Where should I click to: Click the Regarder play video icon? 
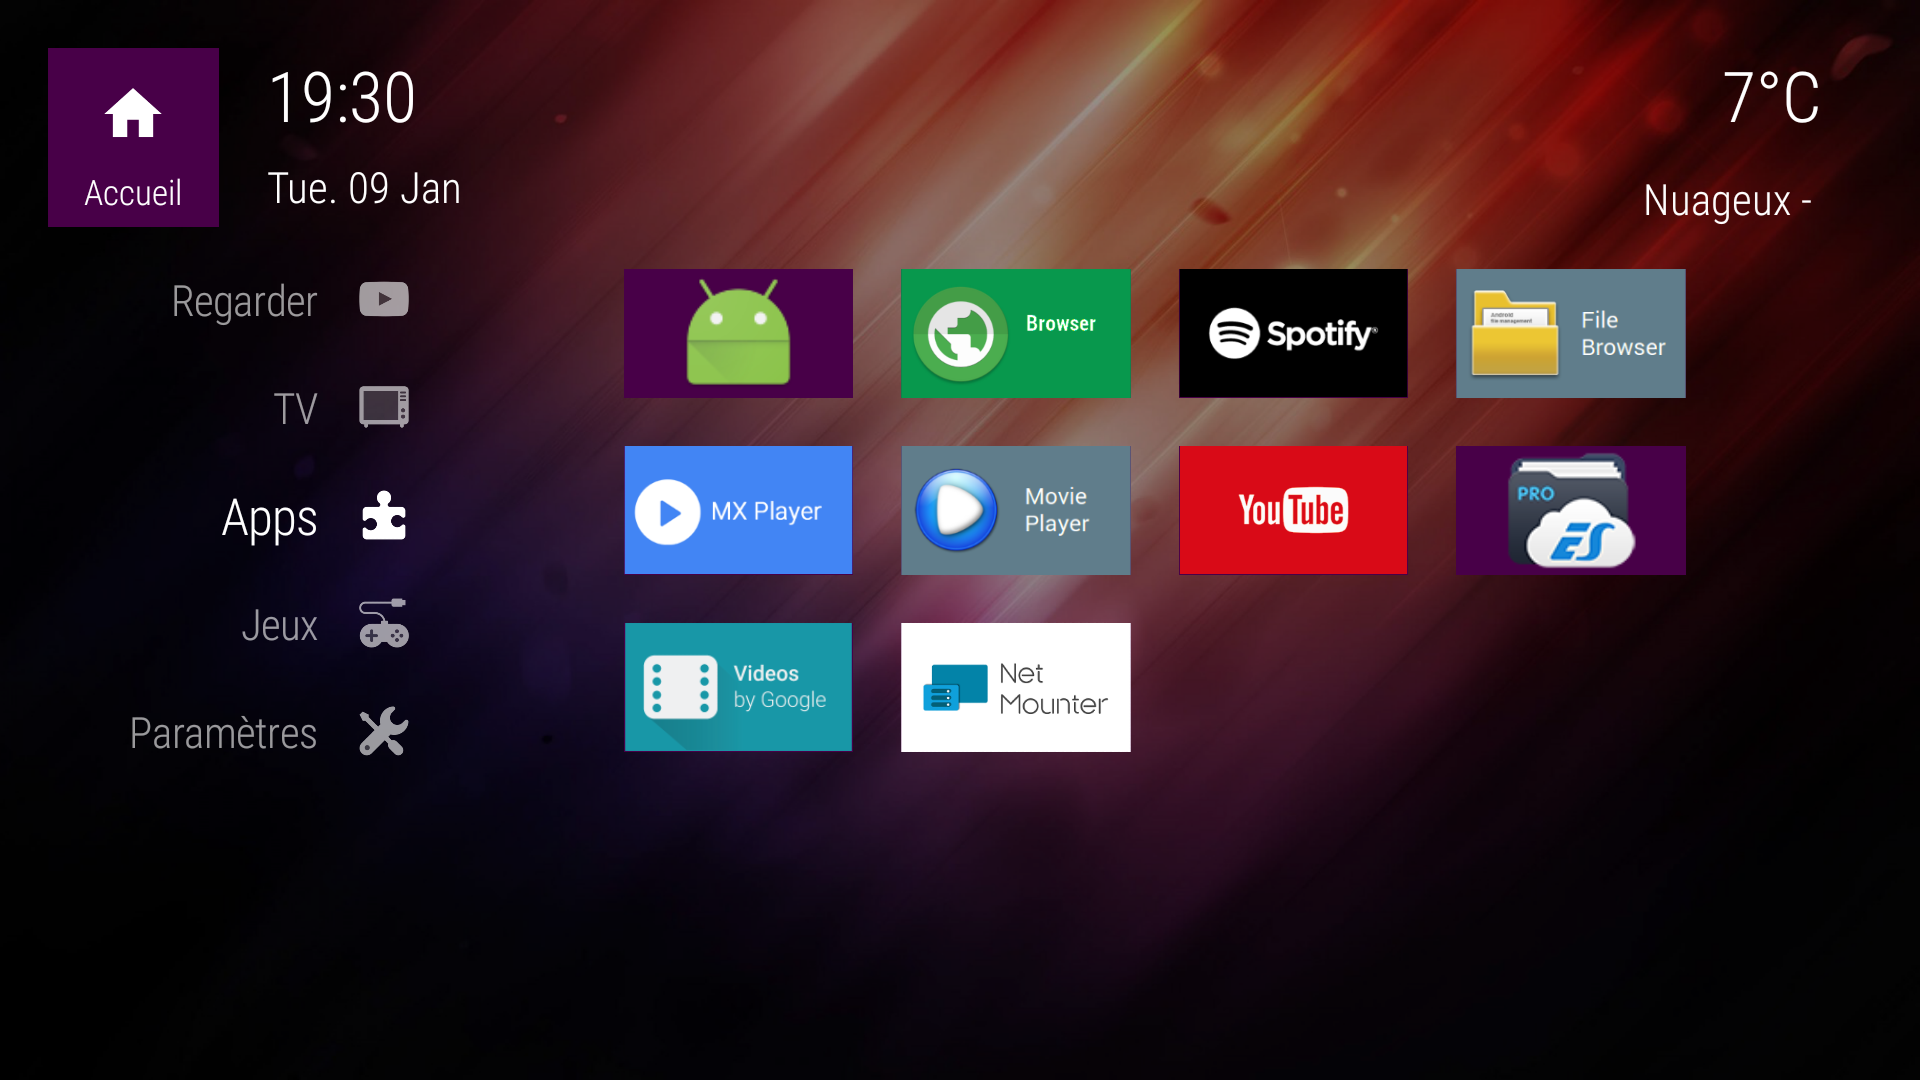coord(384,299)
